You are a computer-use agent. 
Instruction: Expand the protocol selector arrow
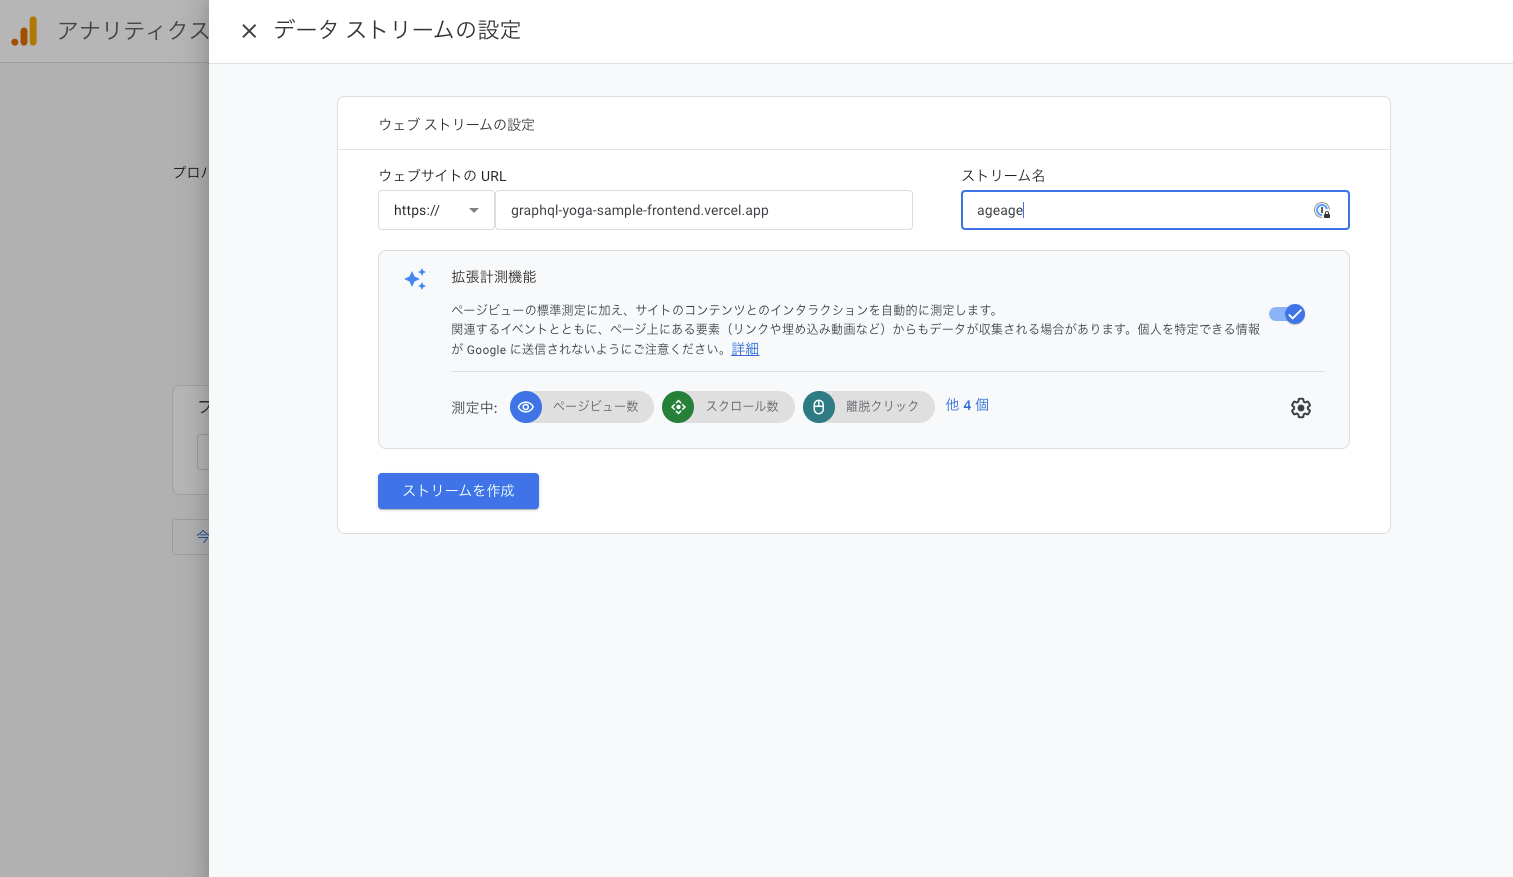click(x=474, y=210)
